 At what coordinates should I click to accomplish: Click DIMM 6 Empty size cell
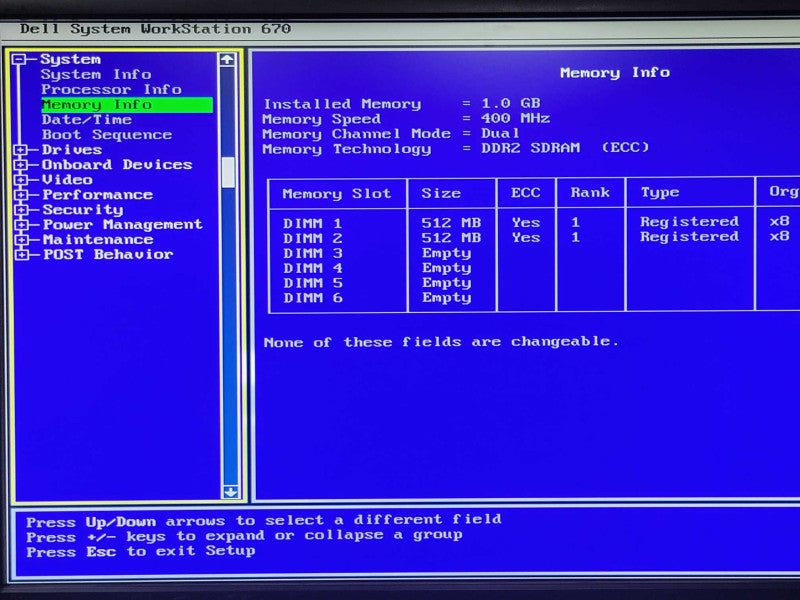[446, 298]
